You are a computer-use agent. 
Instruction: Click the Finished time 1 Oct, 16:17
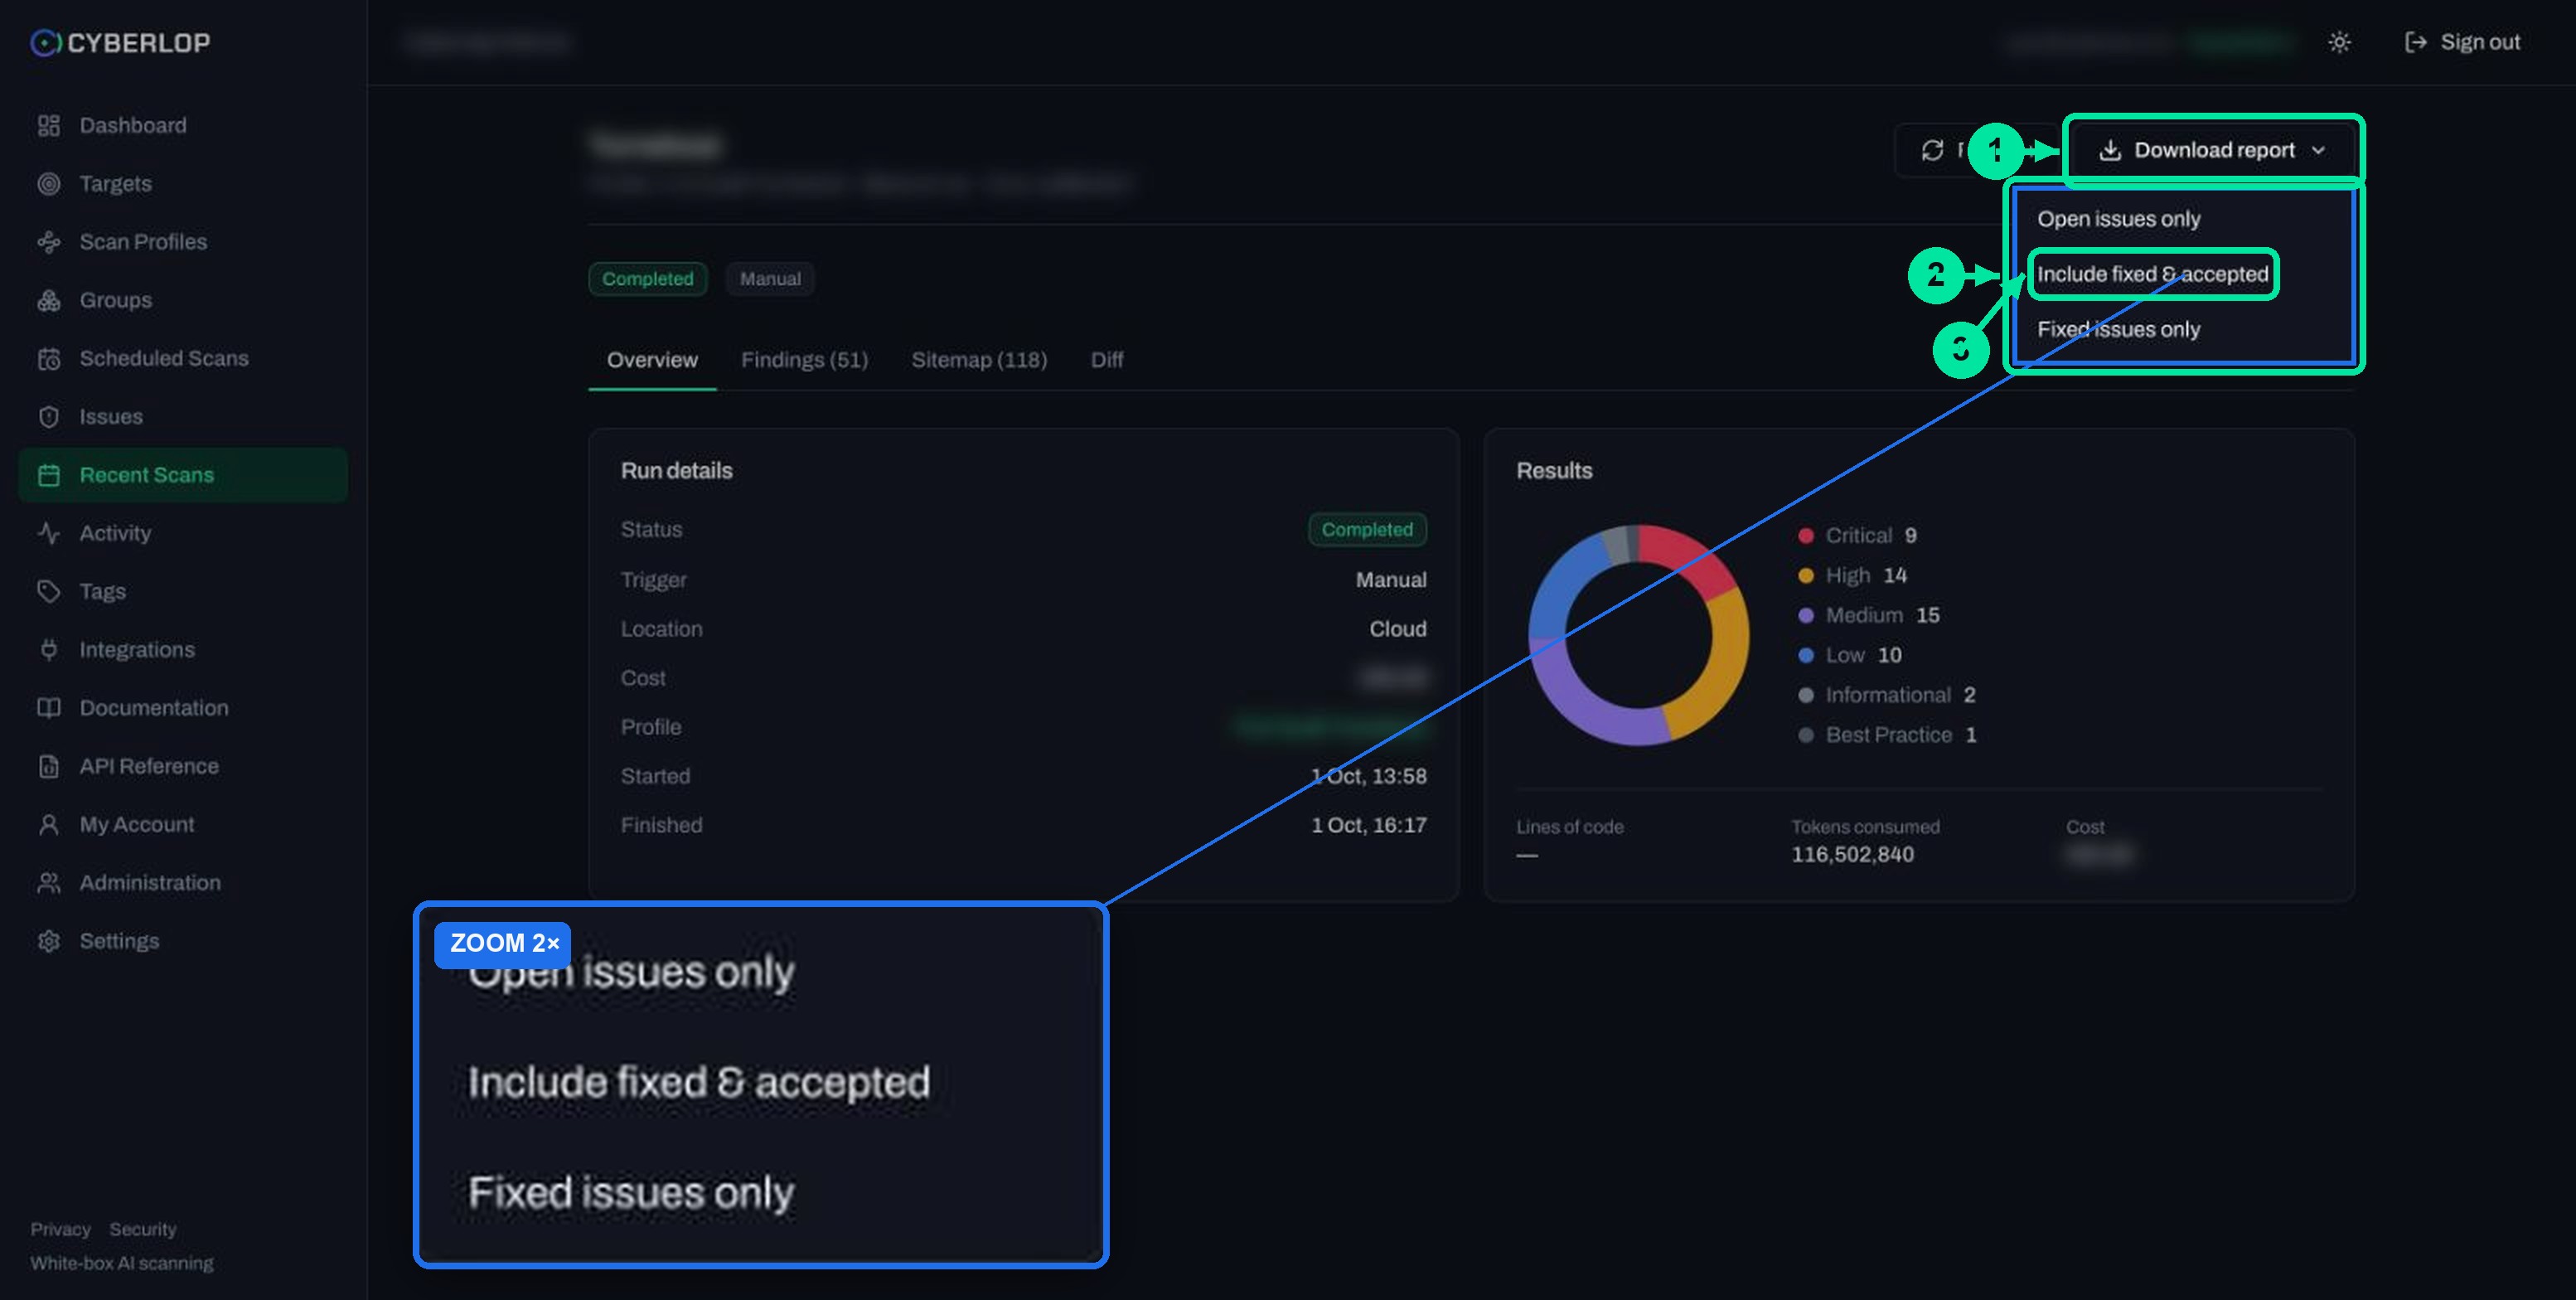click(1368, 825)
